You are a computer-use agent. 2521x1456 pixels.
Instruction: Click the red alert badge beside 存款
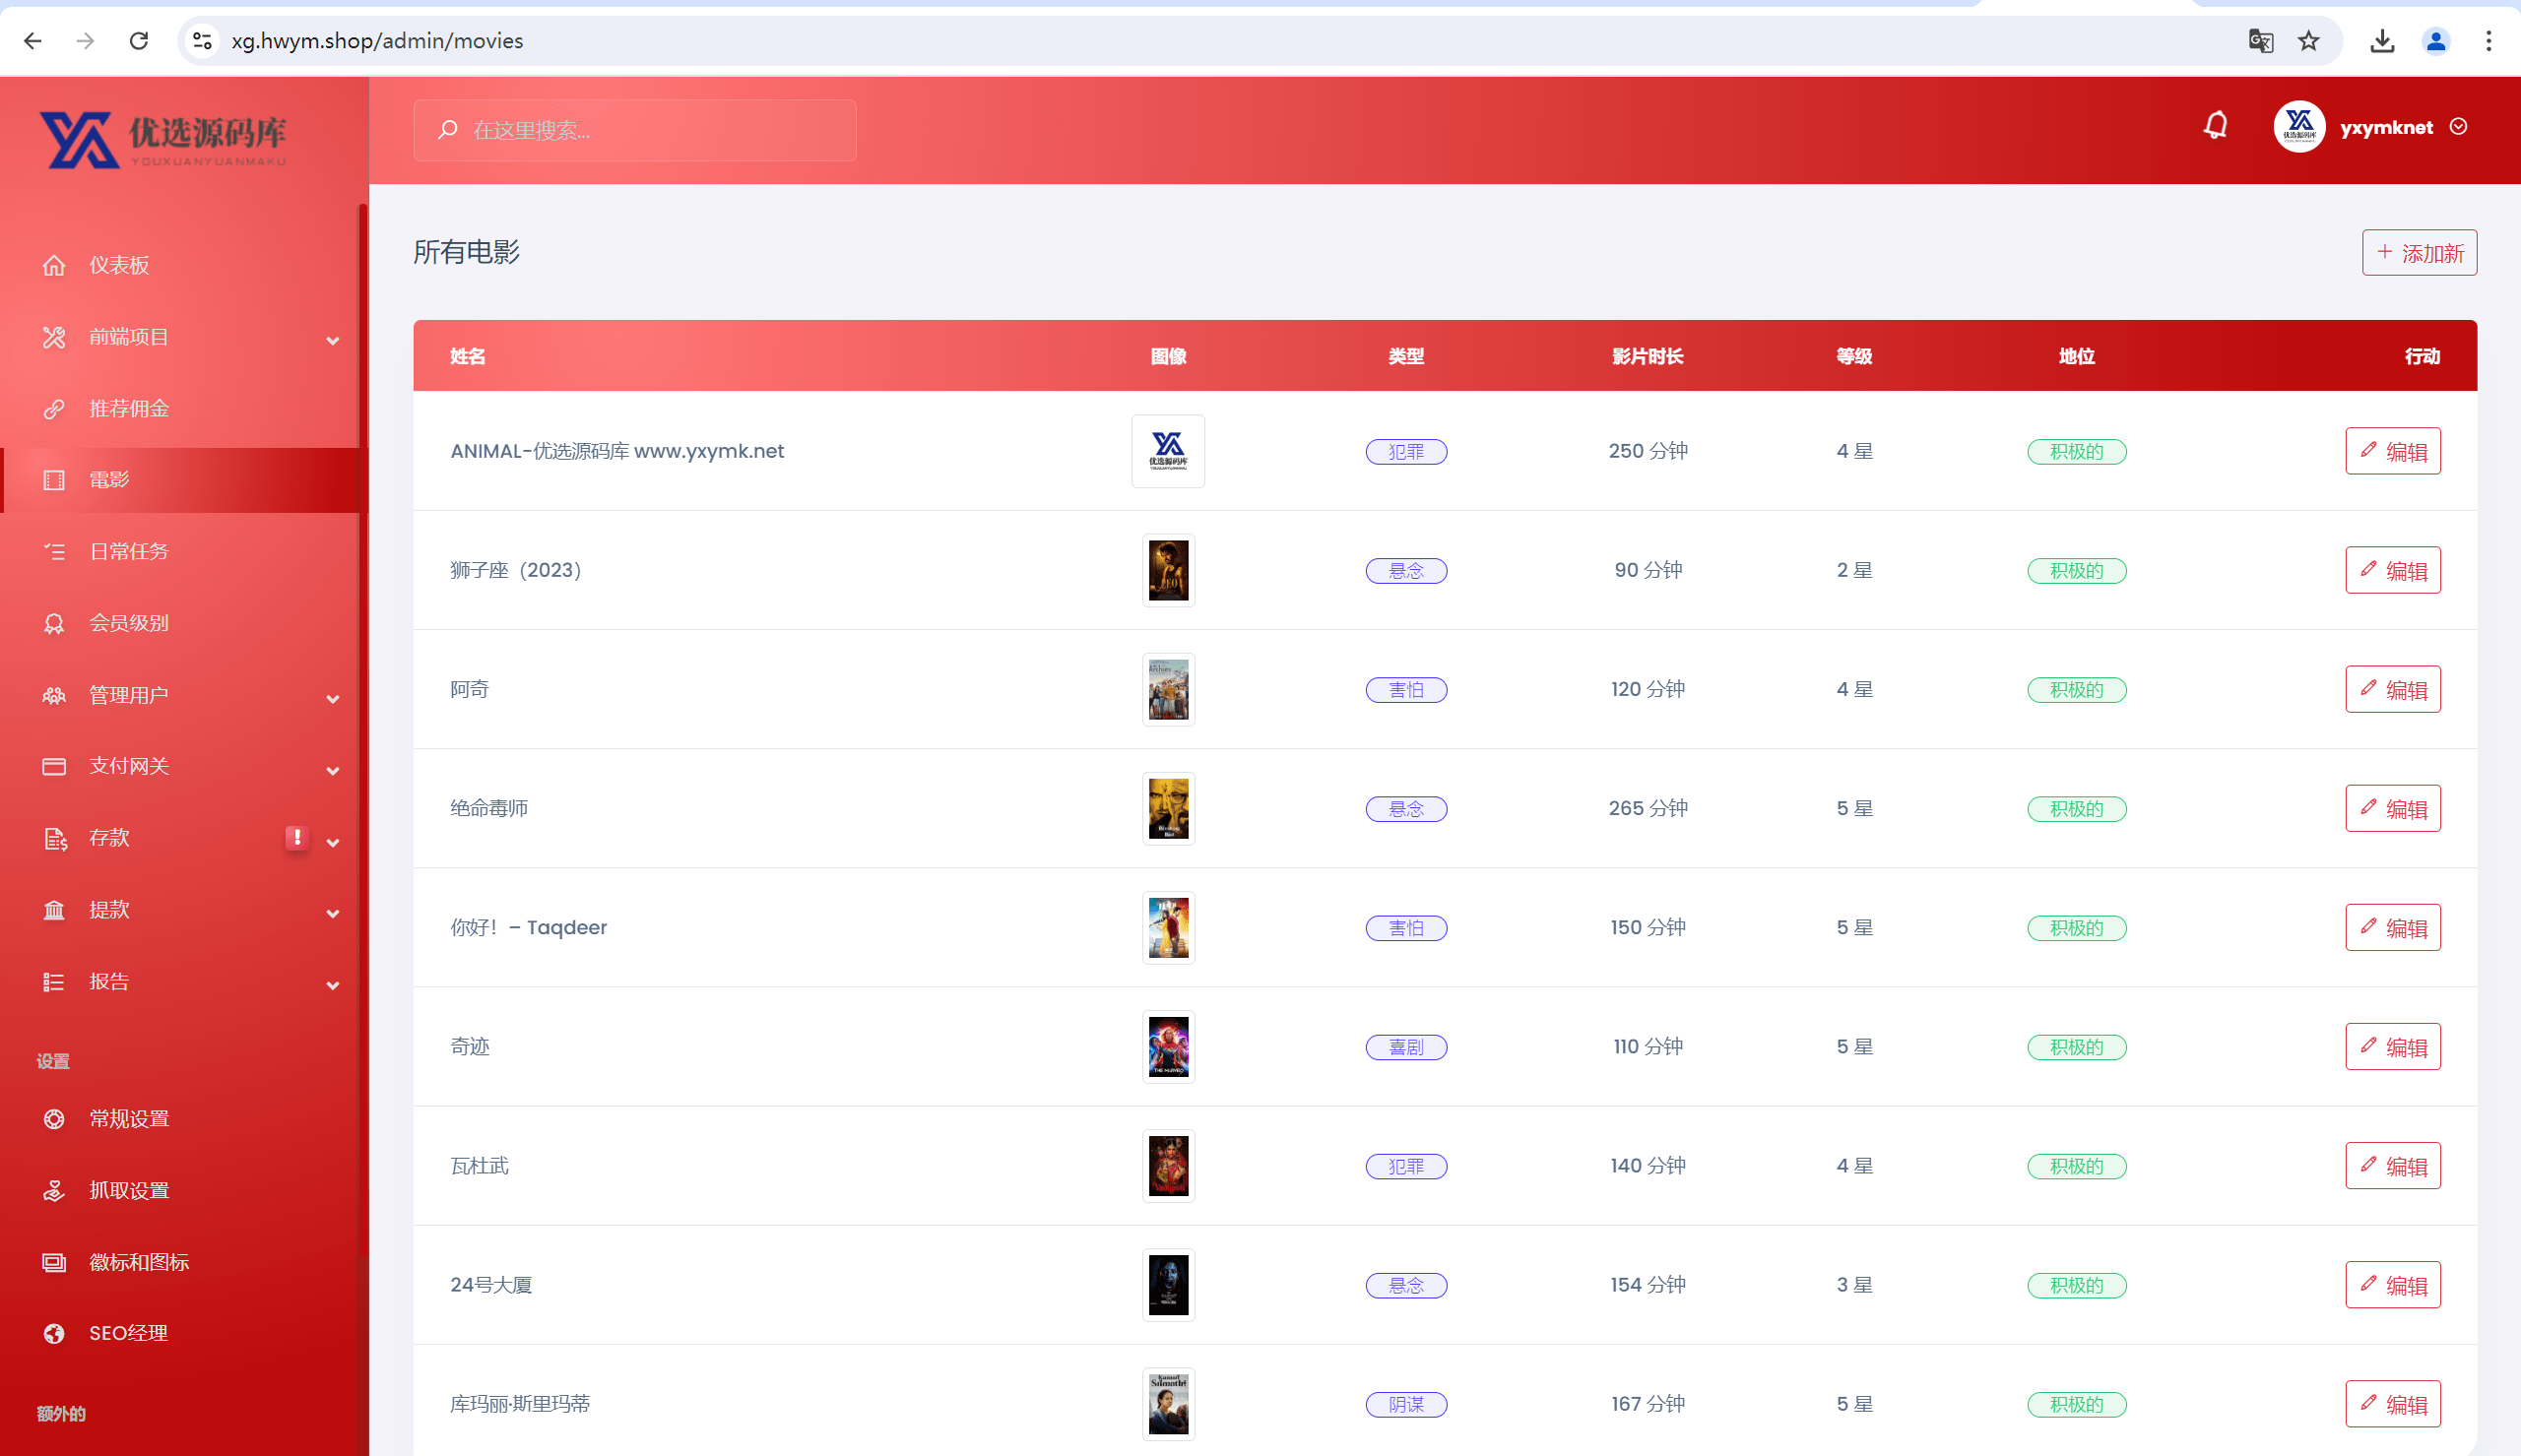[297, 838]
